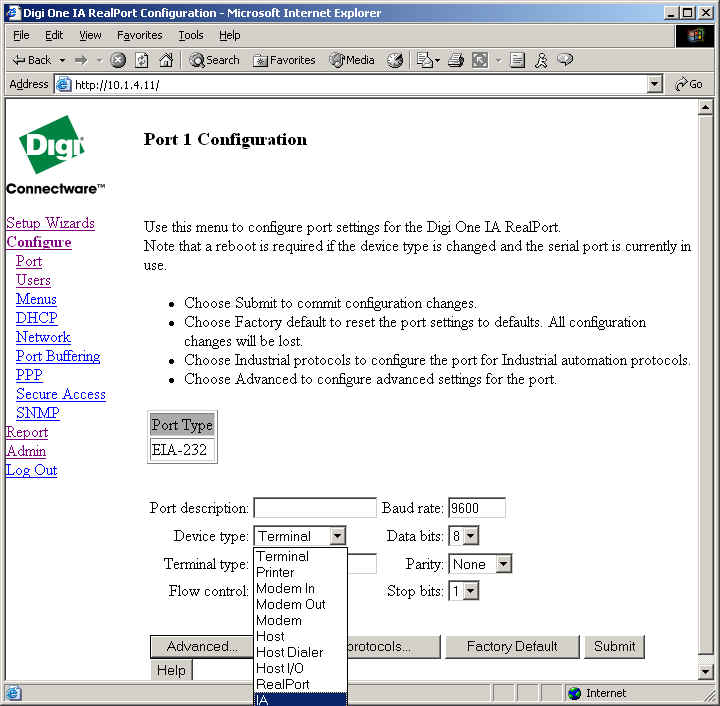
Task: Click the Print toolbar icon
Action: tap(456, 60)
